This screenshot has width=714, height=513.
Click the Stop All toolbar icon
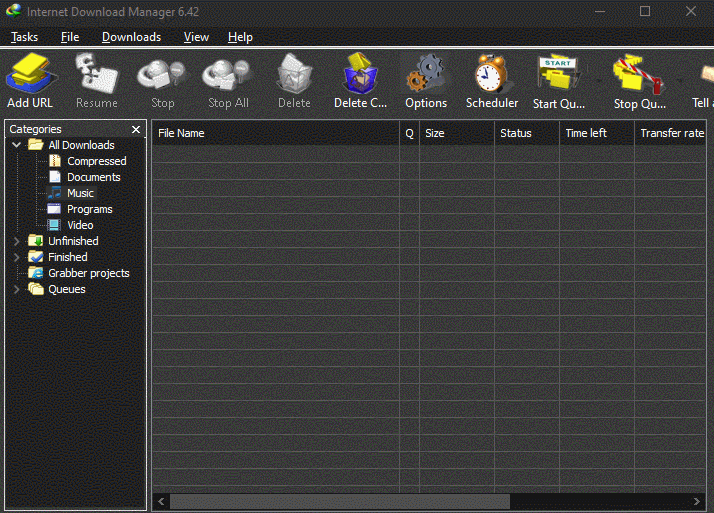pyautogui.click(x=227, y=74)
